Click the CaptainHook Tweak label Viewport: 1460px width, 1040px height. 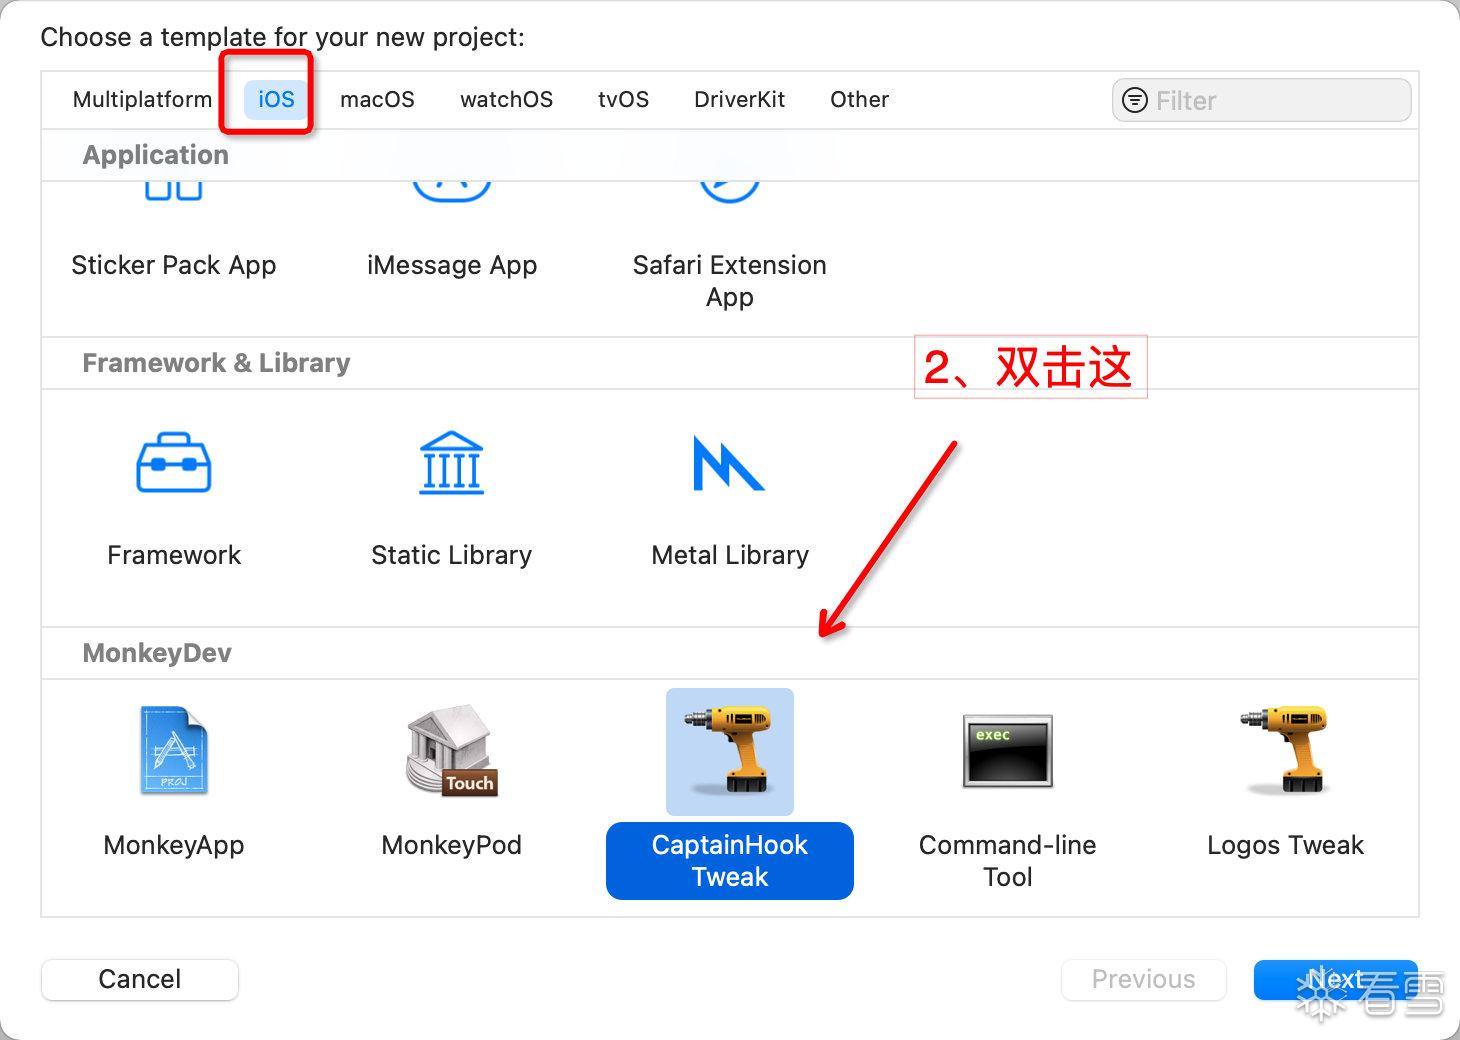tap(730, 861)
